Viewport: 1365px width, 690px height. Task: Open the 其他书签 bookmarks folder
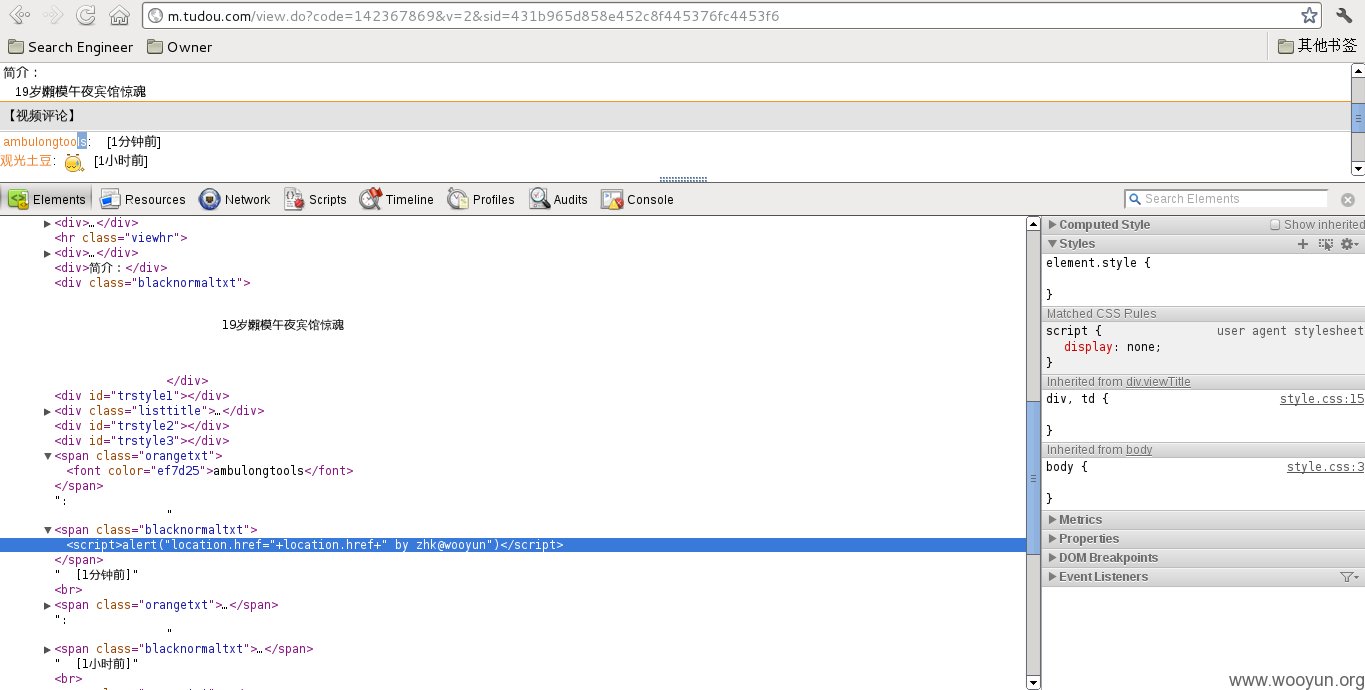1317,46
